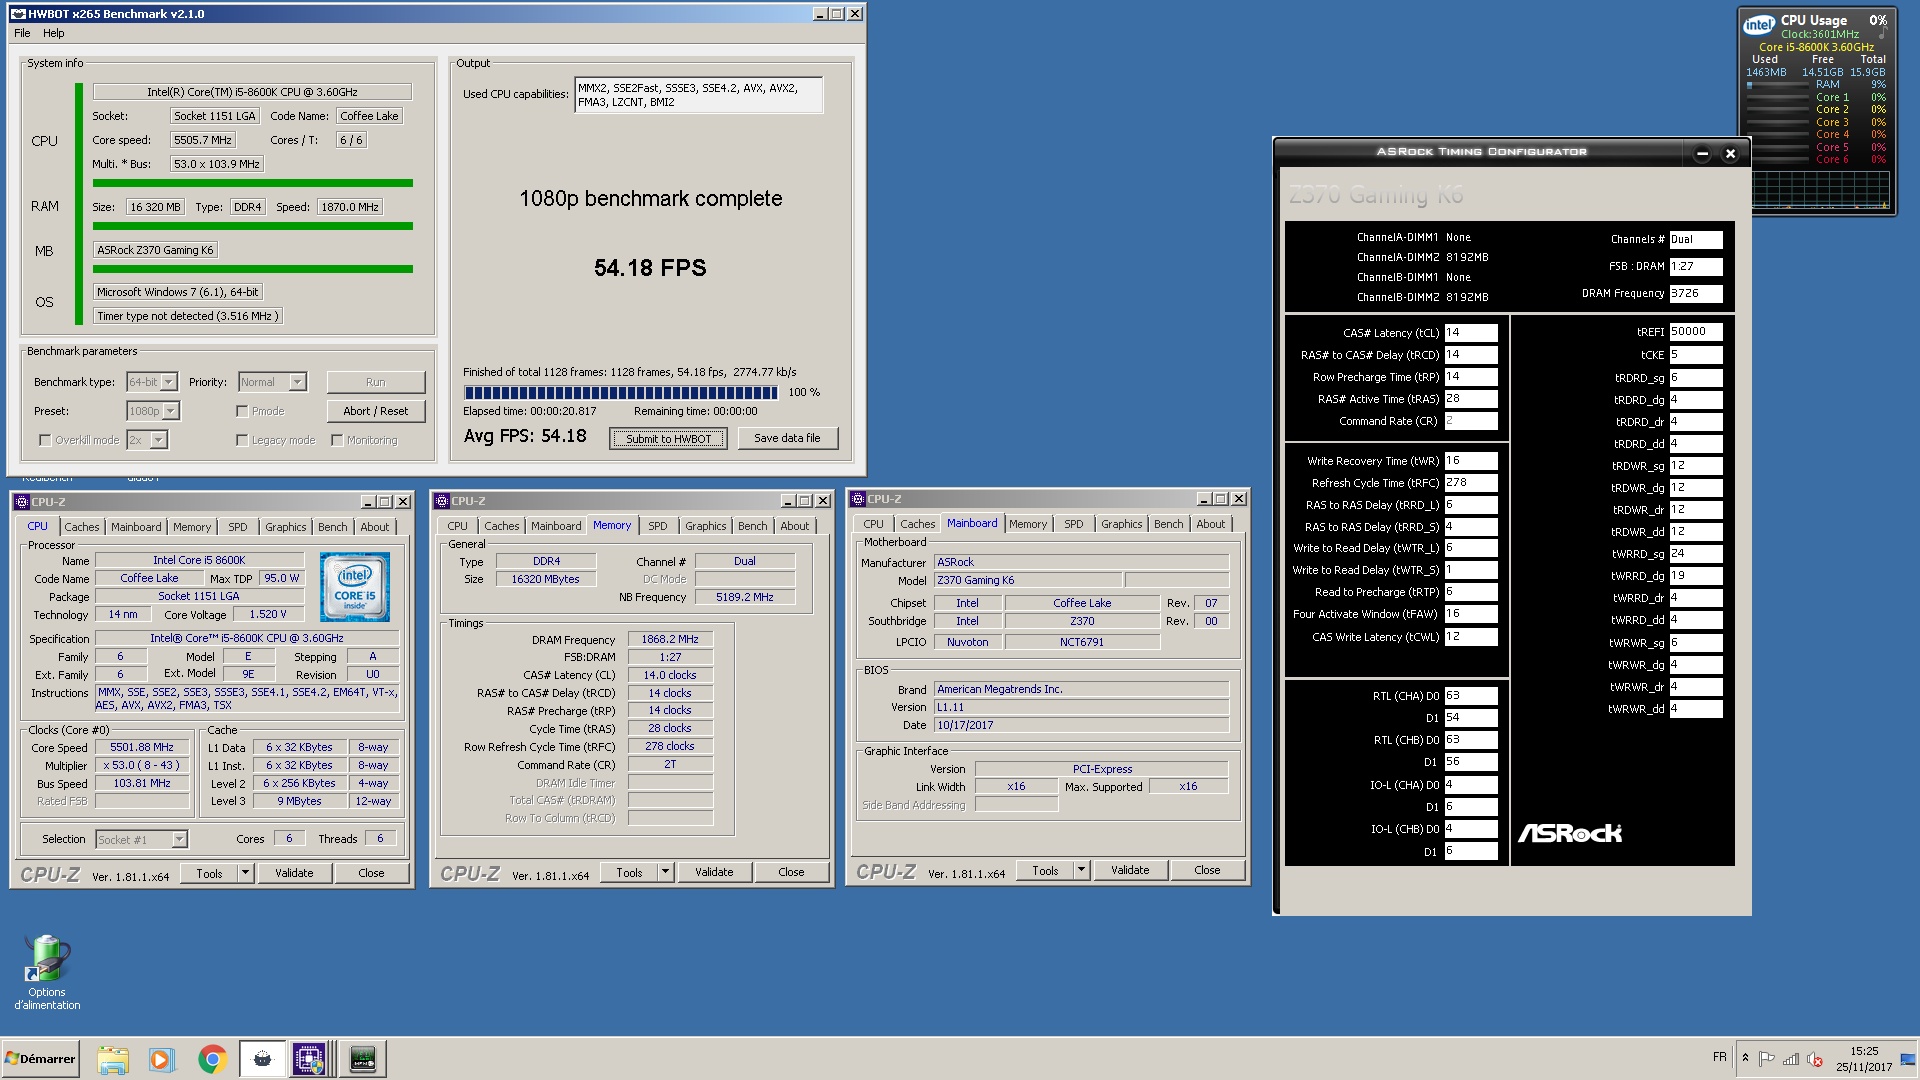Click Save data file button
Screen dimensions: 1920x1080
click(787, 438)
